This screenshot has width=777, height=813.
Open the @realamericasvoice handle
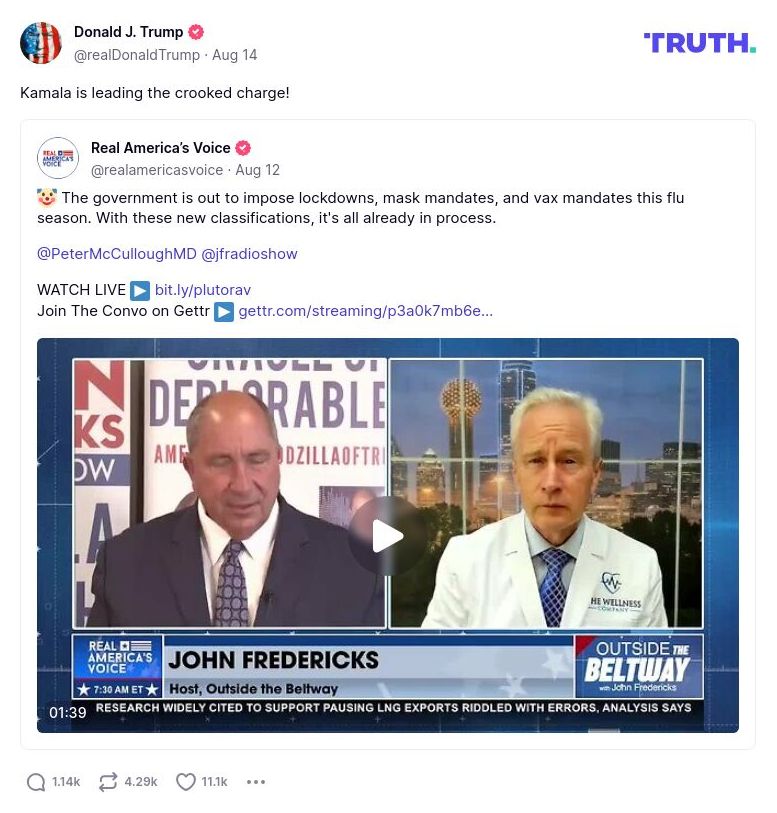pos(157,170)
